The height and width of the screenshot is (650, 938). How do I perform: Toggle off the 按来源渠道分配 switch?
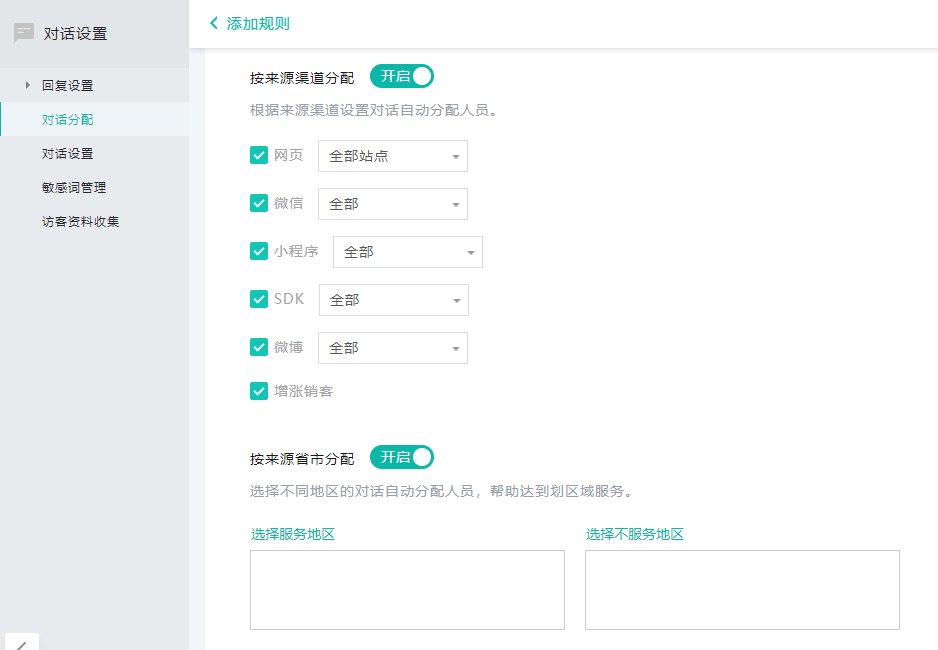coord(402,76)
